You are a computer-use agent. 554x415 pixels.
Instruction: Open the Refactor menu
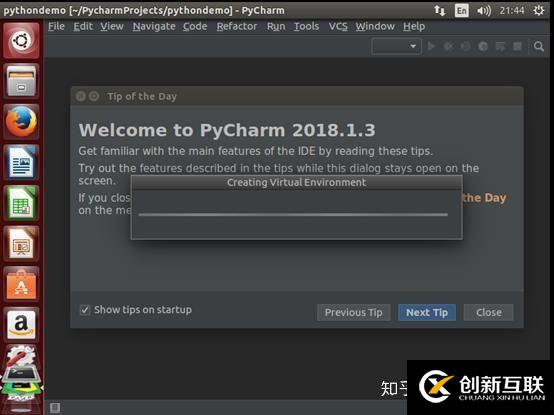click(237, 26)
